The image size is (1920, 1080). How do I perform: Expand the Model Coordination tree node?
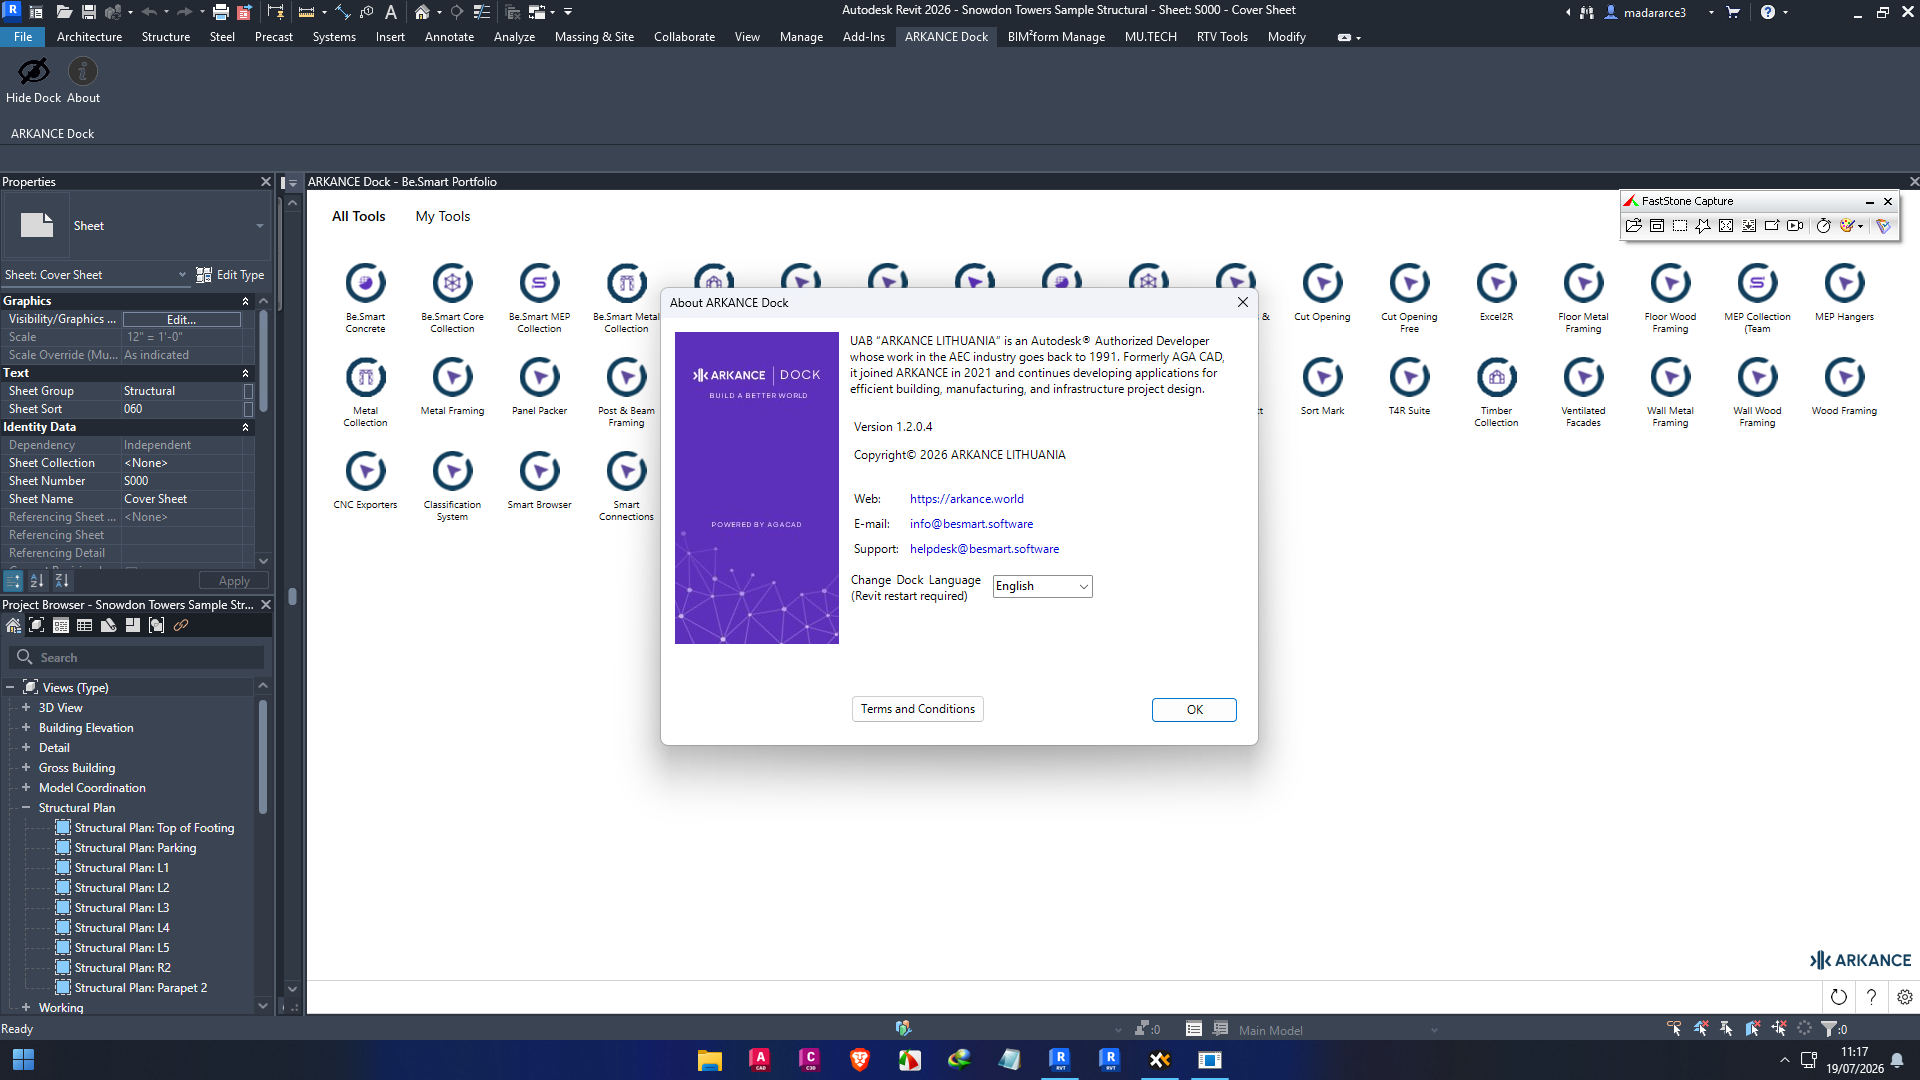26,788
